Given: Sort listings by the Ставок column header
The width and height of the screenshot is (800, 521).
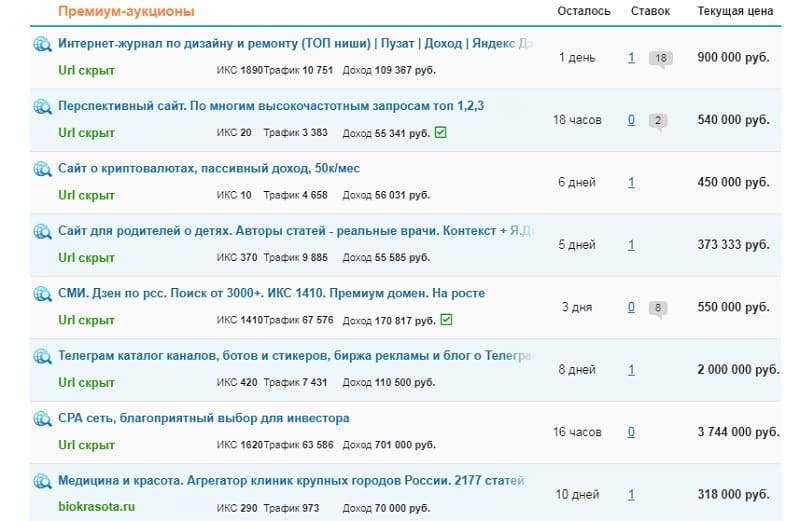Looking at the screenshot, I should (x=651, y=11).
